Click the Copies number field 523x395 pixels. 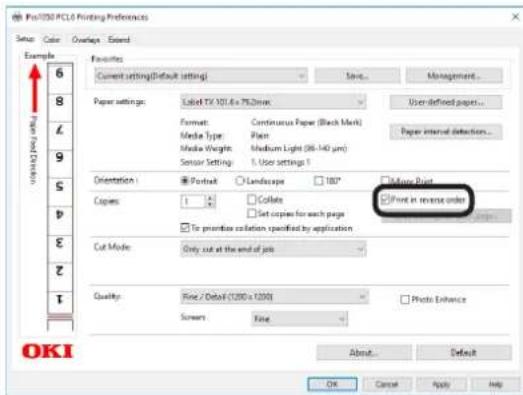193,201
